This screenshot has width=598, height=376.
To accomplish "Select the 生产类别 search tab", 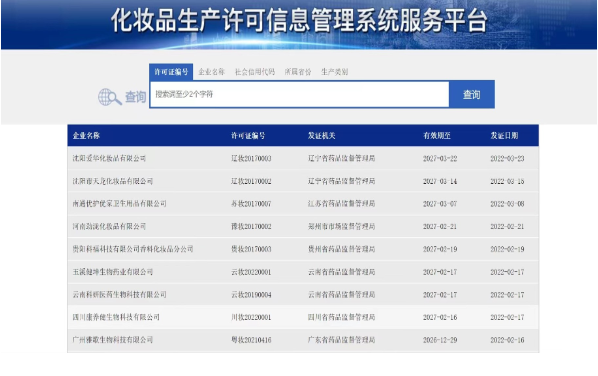I will [334, 72].
